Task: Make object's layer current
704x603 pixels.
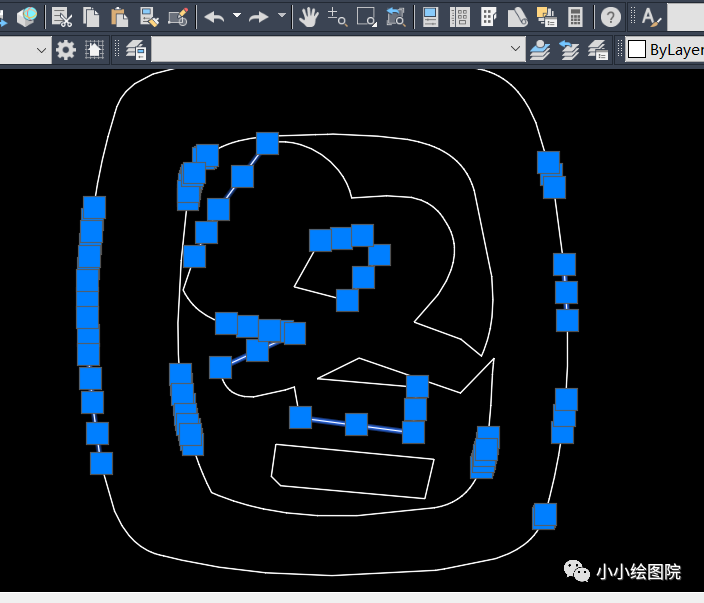Action: coord(540,49)
